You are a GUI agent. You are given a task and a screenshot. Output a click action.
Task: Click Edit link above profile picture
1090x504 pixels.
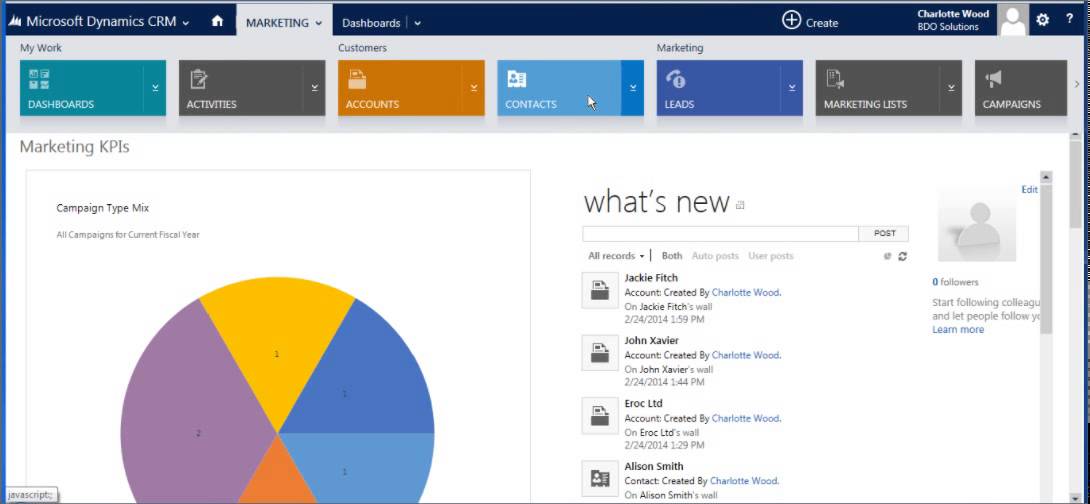[x=1029, y=189]
